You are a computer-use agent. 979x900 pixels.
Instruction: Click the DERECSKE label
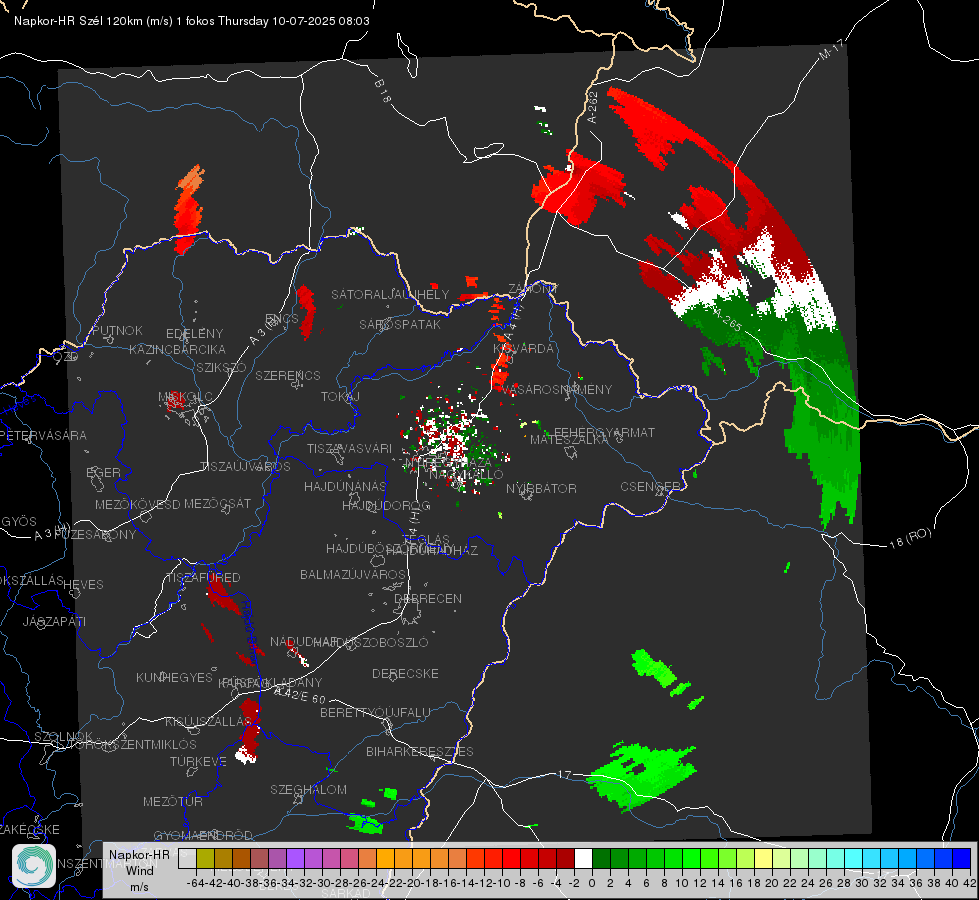(x=405, y=673)
